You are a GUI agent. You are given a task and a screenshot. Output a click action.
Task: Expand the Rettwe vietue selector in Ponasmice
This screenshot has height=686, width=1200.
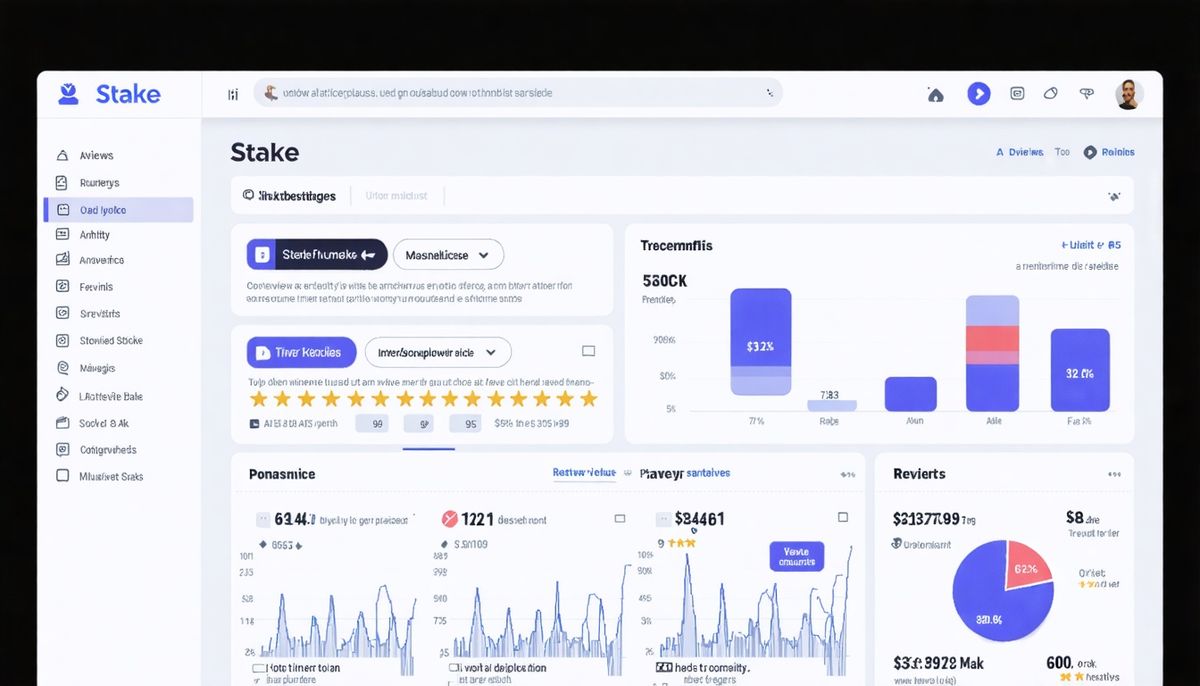(592, 473)
